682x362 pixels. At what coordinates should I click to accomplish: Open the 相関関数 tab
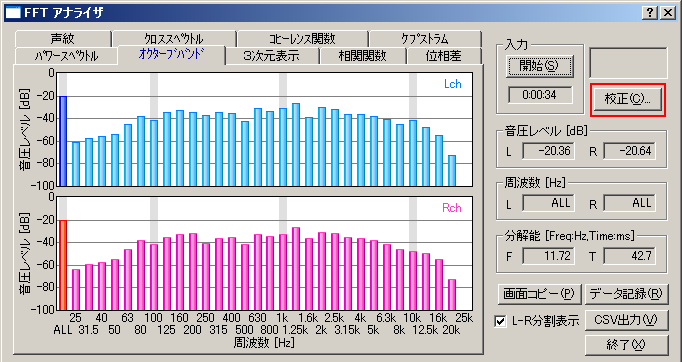pos(362,56)
